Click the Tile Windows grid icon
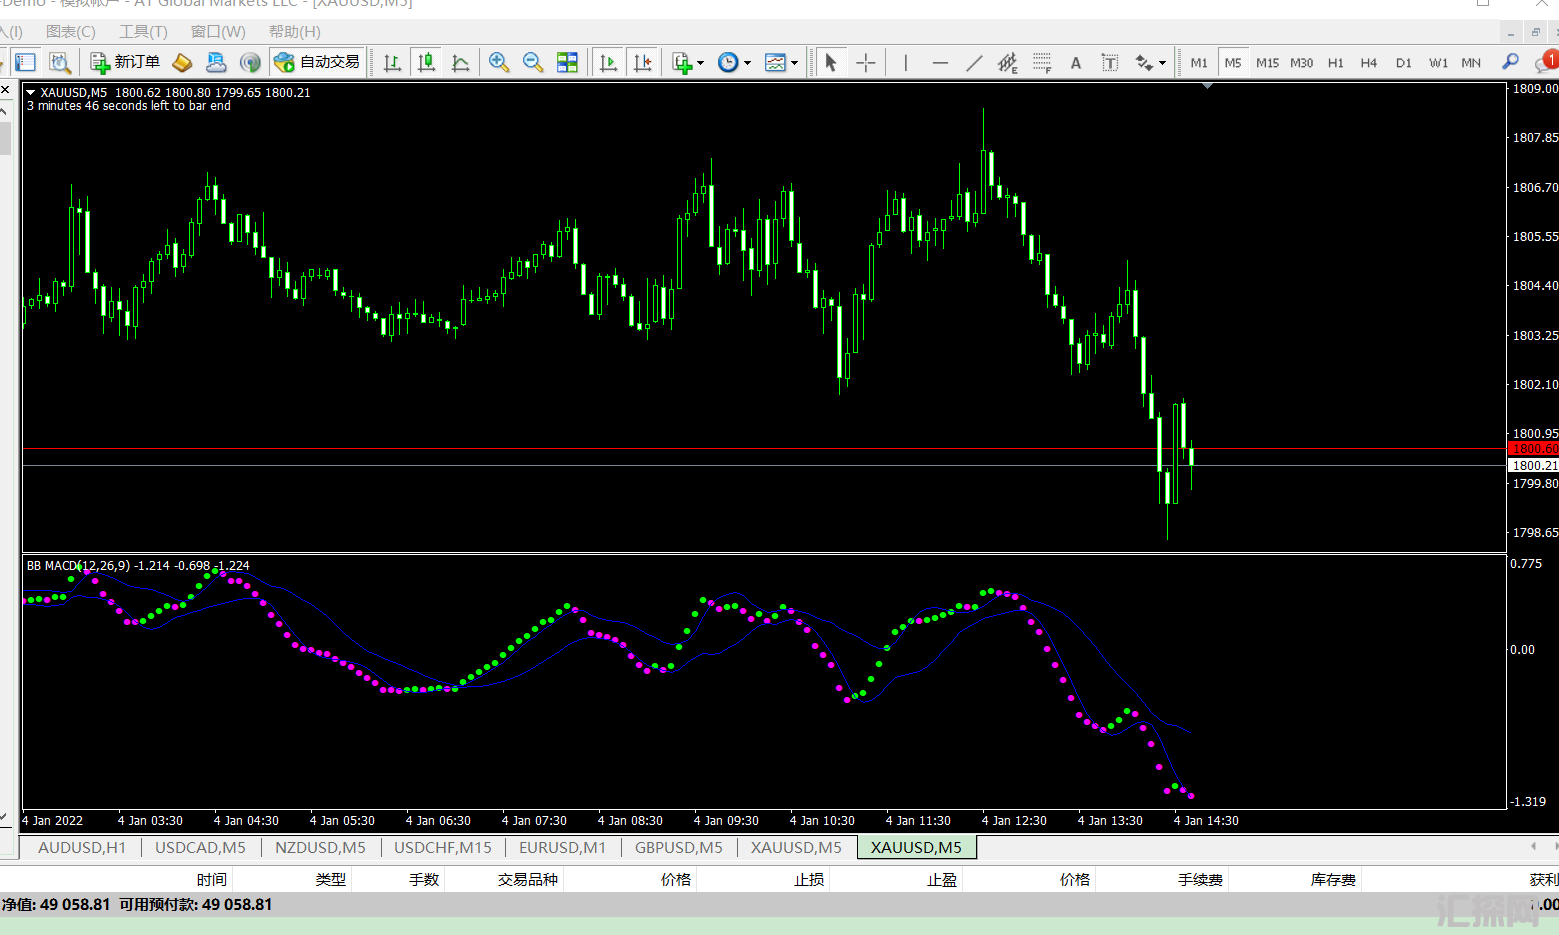Image resolution: width=1559 pixels, height=935 pixels. coord(567,63)
